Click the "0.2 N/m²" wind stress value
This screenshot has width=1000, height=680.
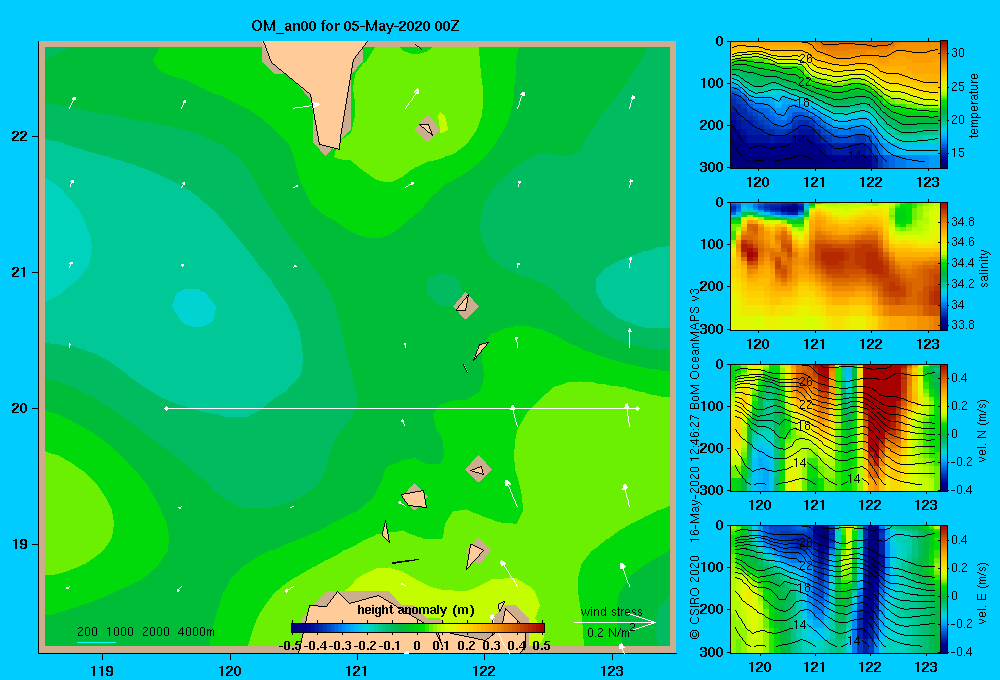point(611,632)
